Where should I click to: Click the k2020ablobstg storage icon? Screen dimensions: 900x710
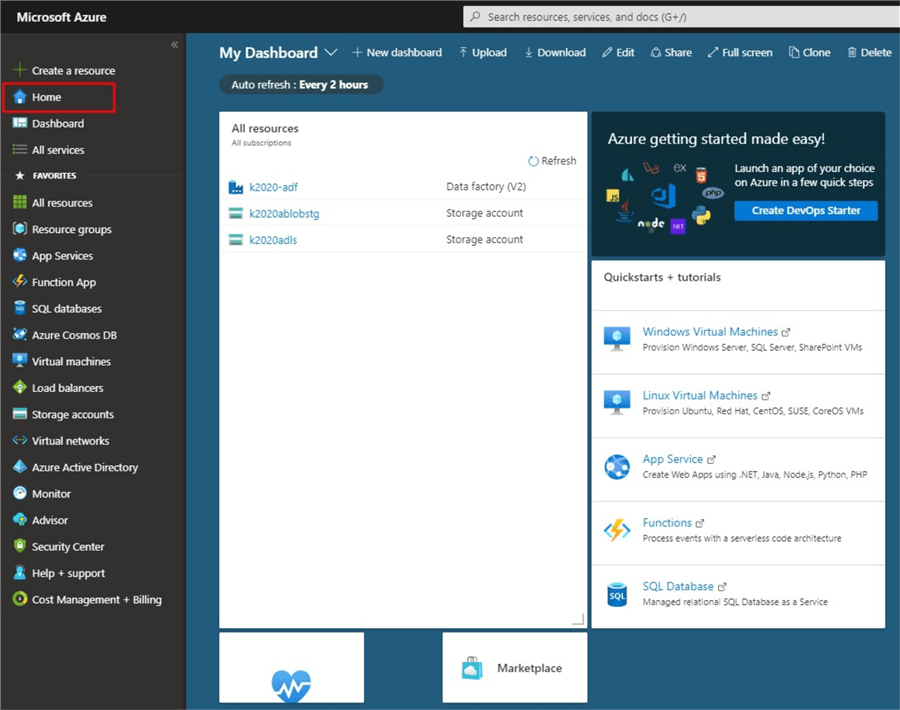236,213
